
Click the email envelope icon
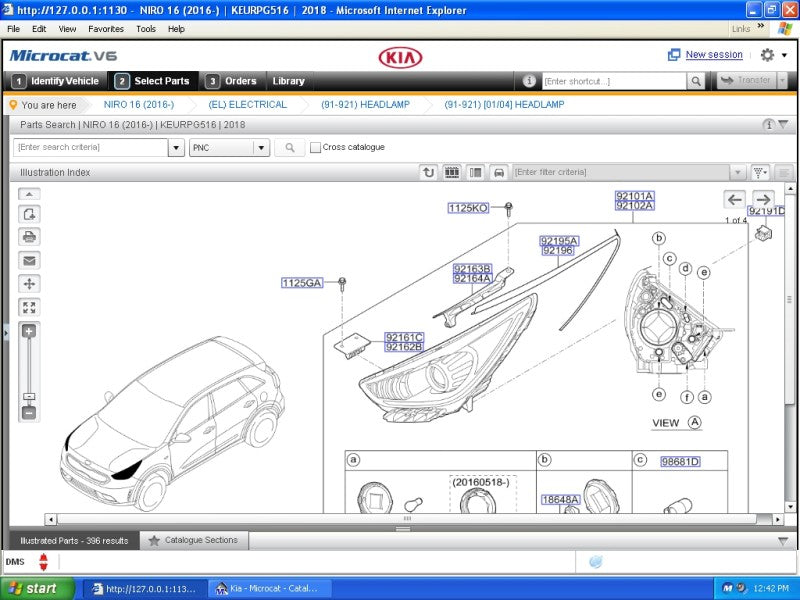pos(27,261)
